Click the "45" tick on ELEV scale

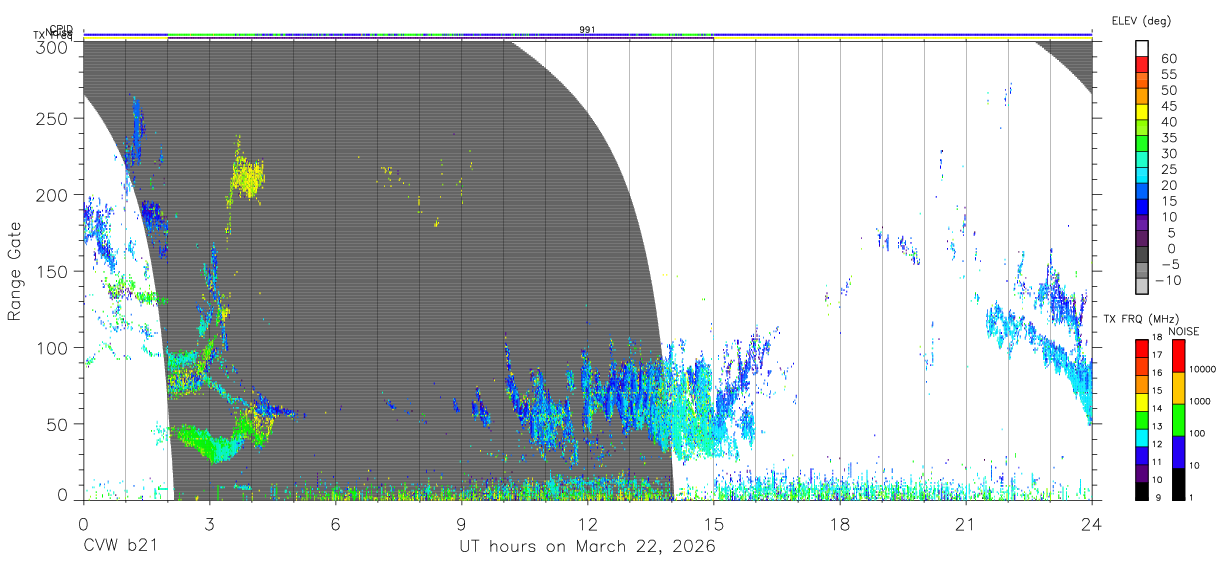[1169, 106]
